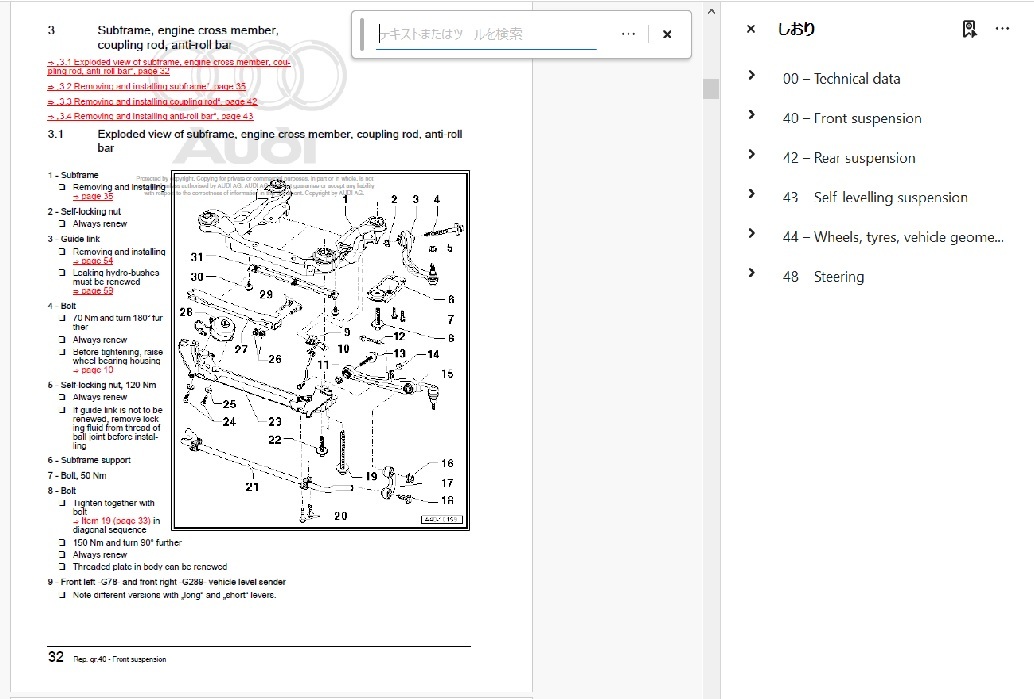Follow the page 35 link under Subframe

(x=93, y=197)
